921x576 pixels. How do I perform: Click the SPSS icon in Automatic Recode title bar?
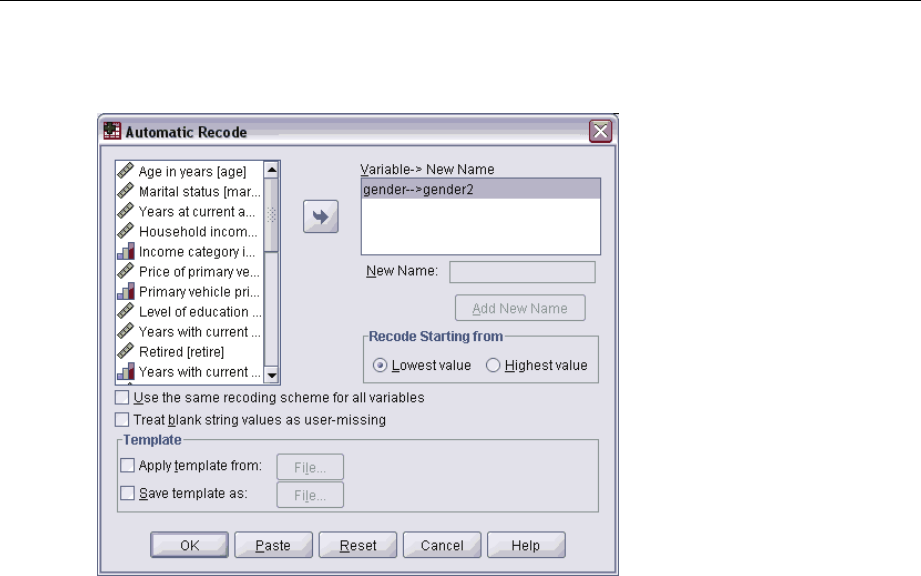click(x=112, y=131)
